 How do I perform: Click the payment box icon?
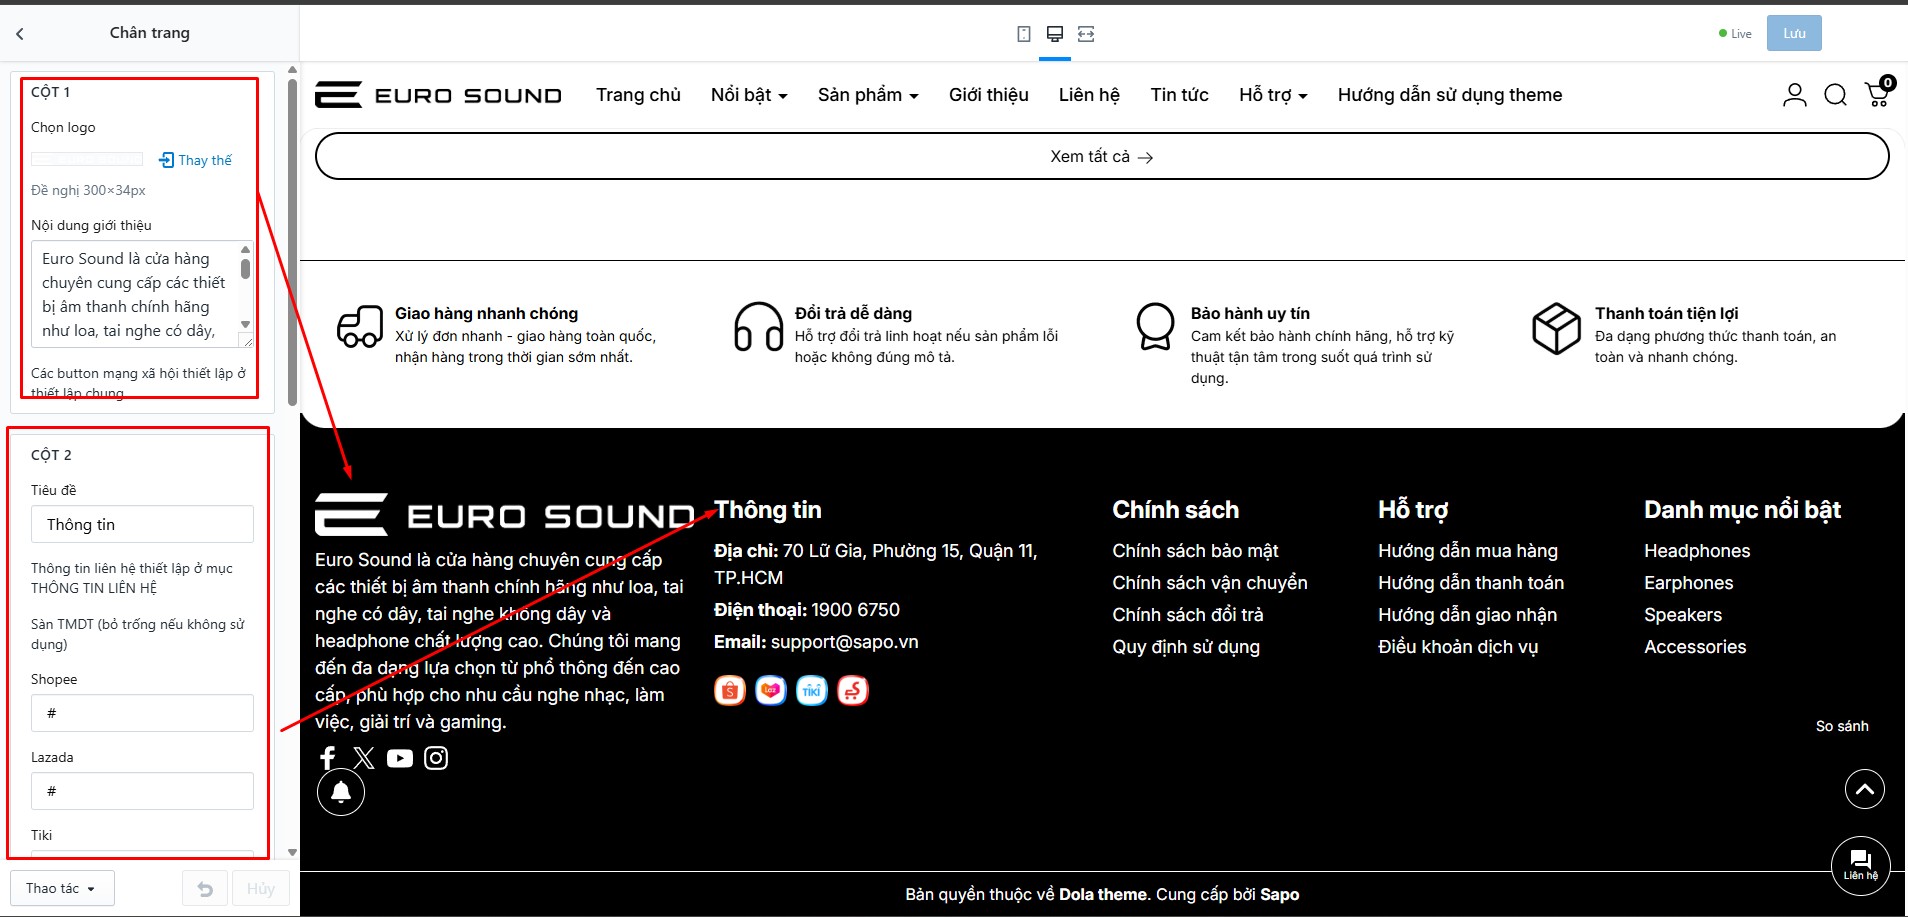pyautogui.click(x=1557, y=328)
